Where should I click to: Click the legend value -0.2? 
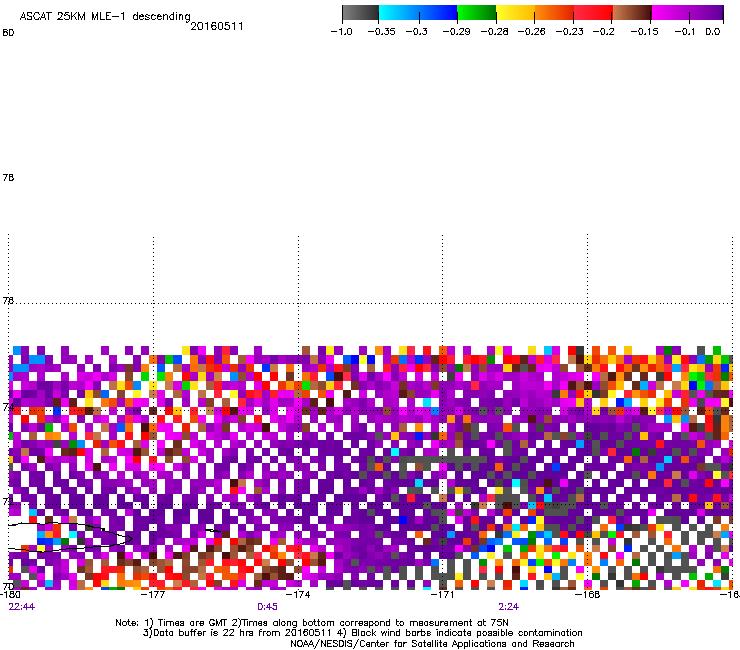click(x=604, y=32)
